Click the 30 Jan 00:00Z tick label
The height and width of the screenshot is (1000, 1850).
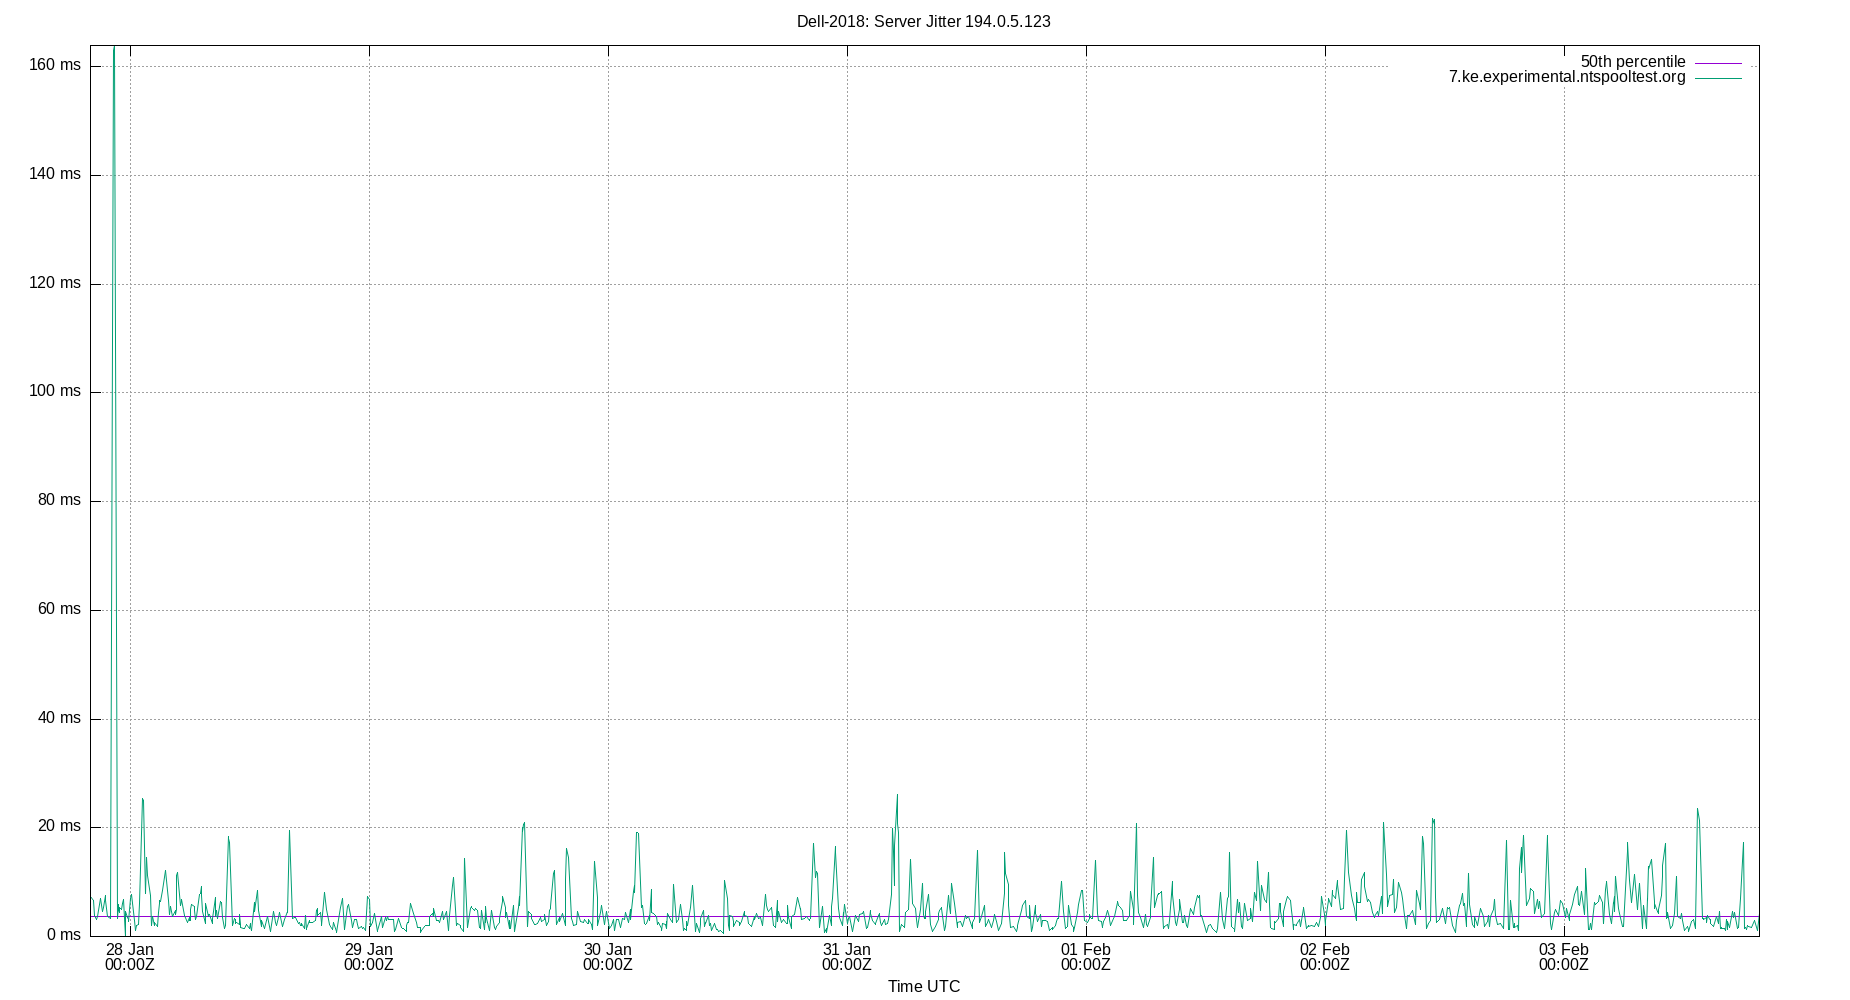click(608, 958)
